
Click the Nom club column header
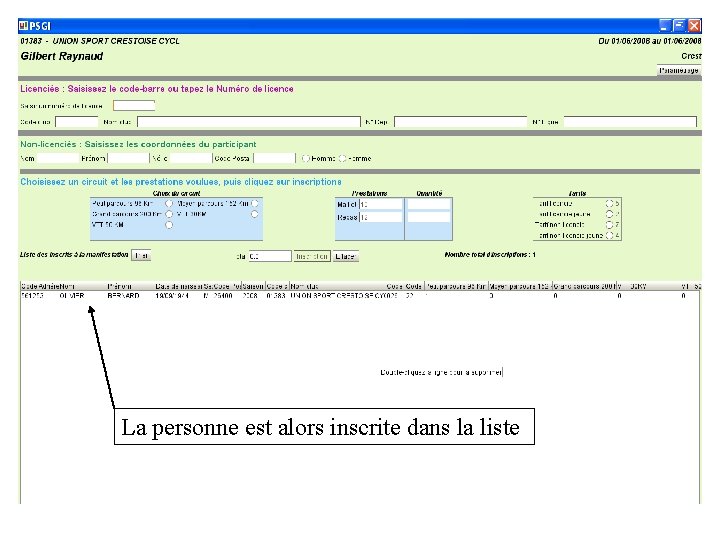click(x=338, y=286)
